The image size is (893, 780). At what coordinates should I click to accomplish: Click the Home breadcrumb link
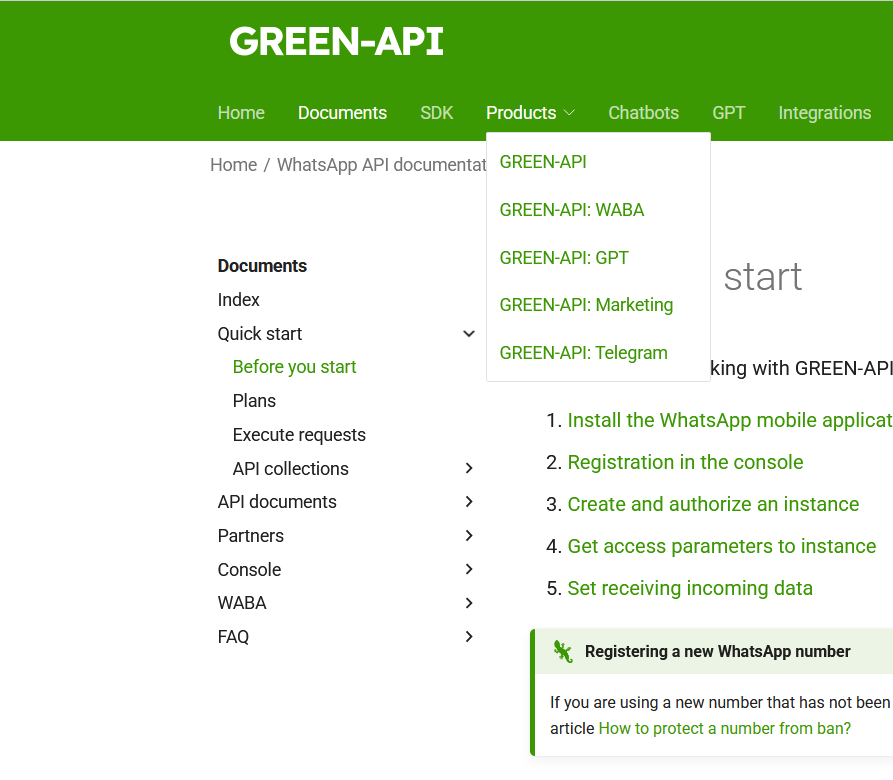[234, 165]
